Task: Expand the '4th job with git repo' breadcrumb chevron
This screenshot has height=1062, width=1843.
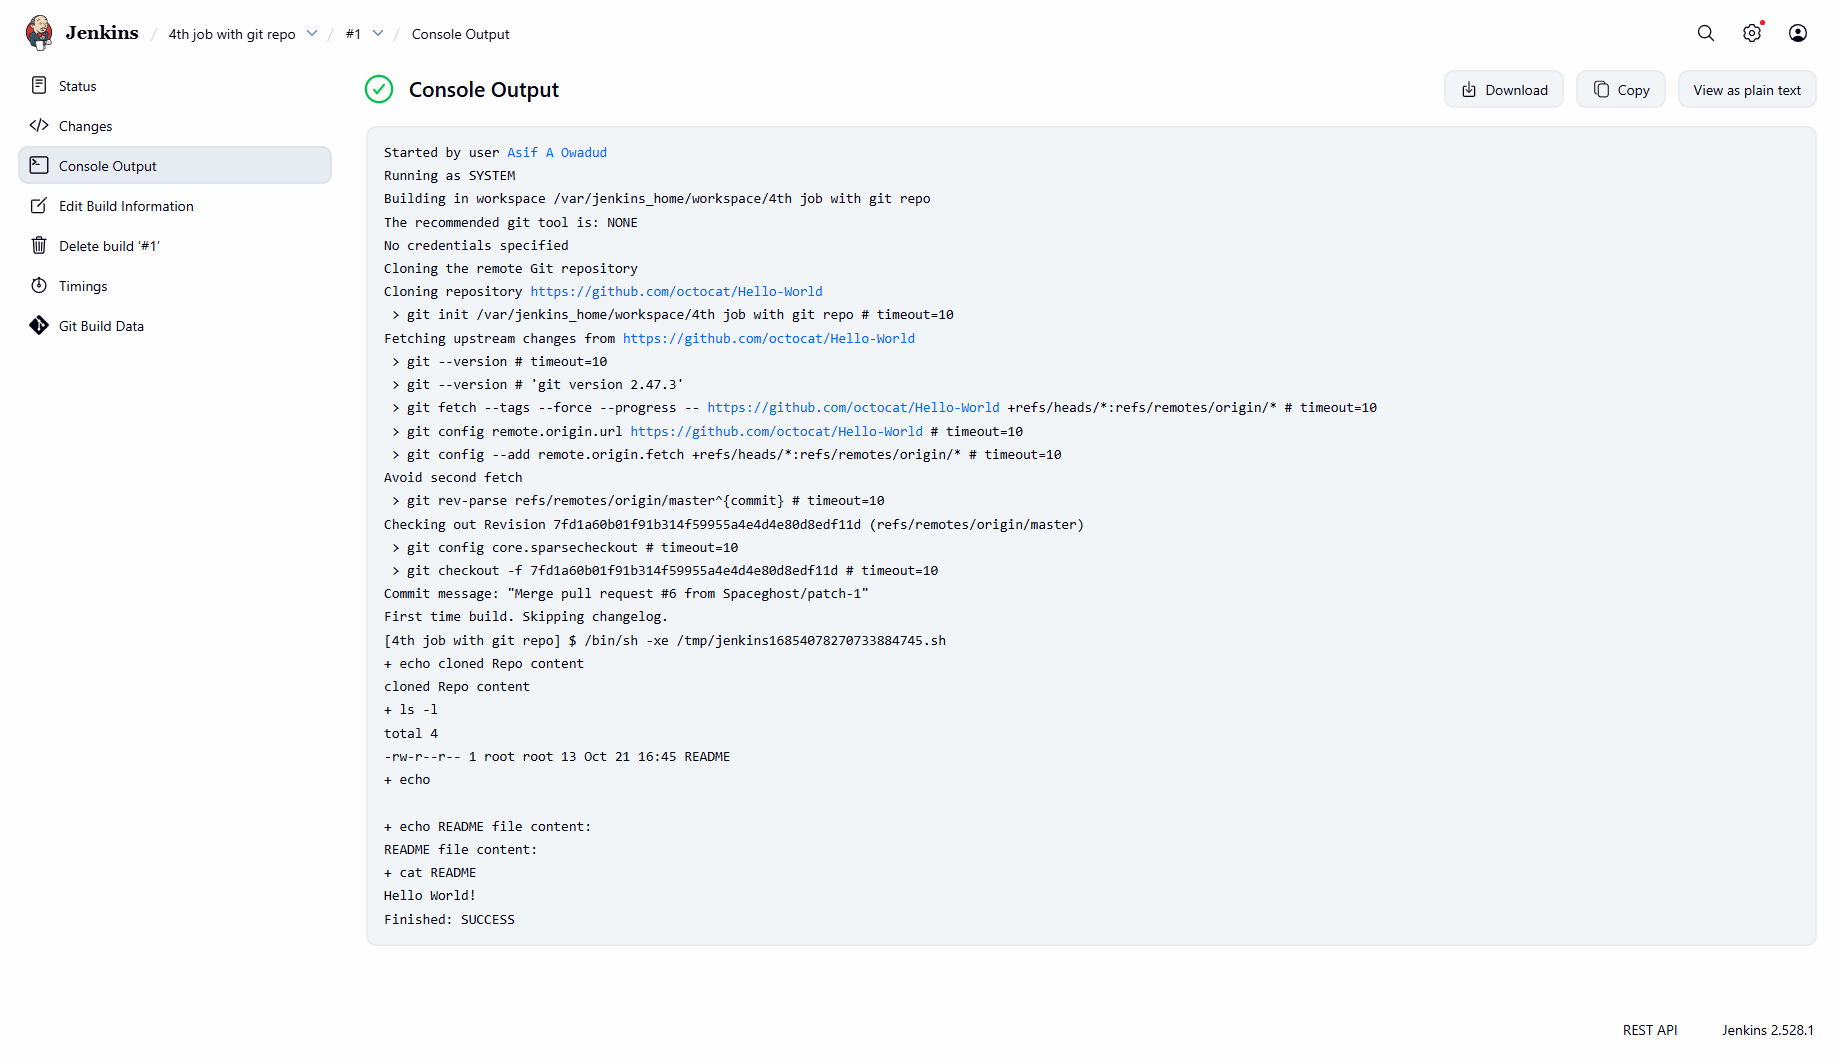Action: pyautogui.click(x=312, y=33)
